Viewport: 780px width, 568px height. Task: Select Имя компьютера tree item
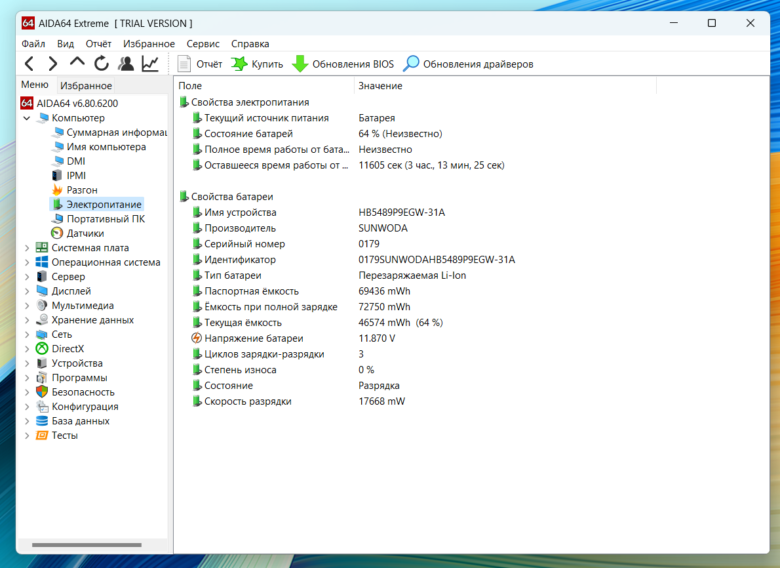pos(99,147)
